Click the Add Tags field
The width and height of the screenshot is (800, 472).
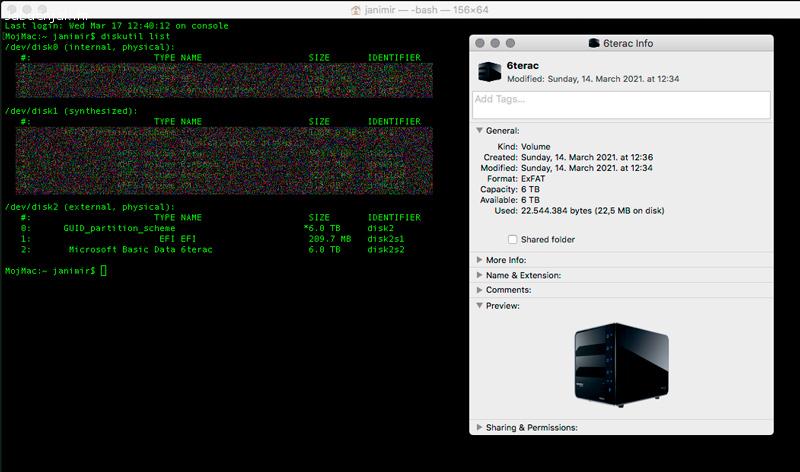(620, 105)
